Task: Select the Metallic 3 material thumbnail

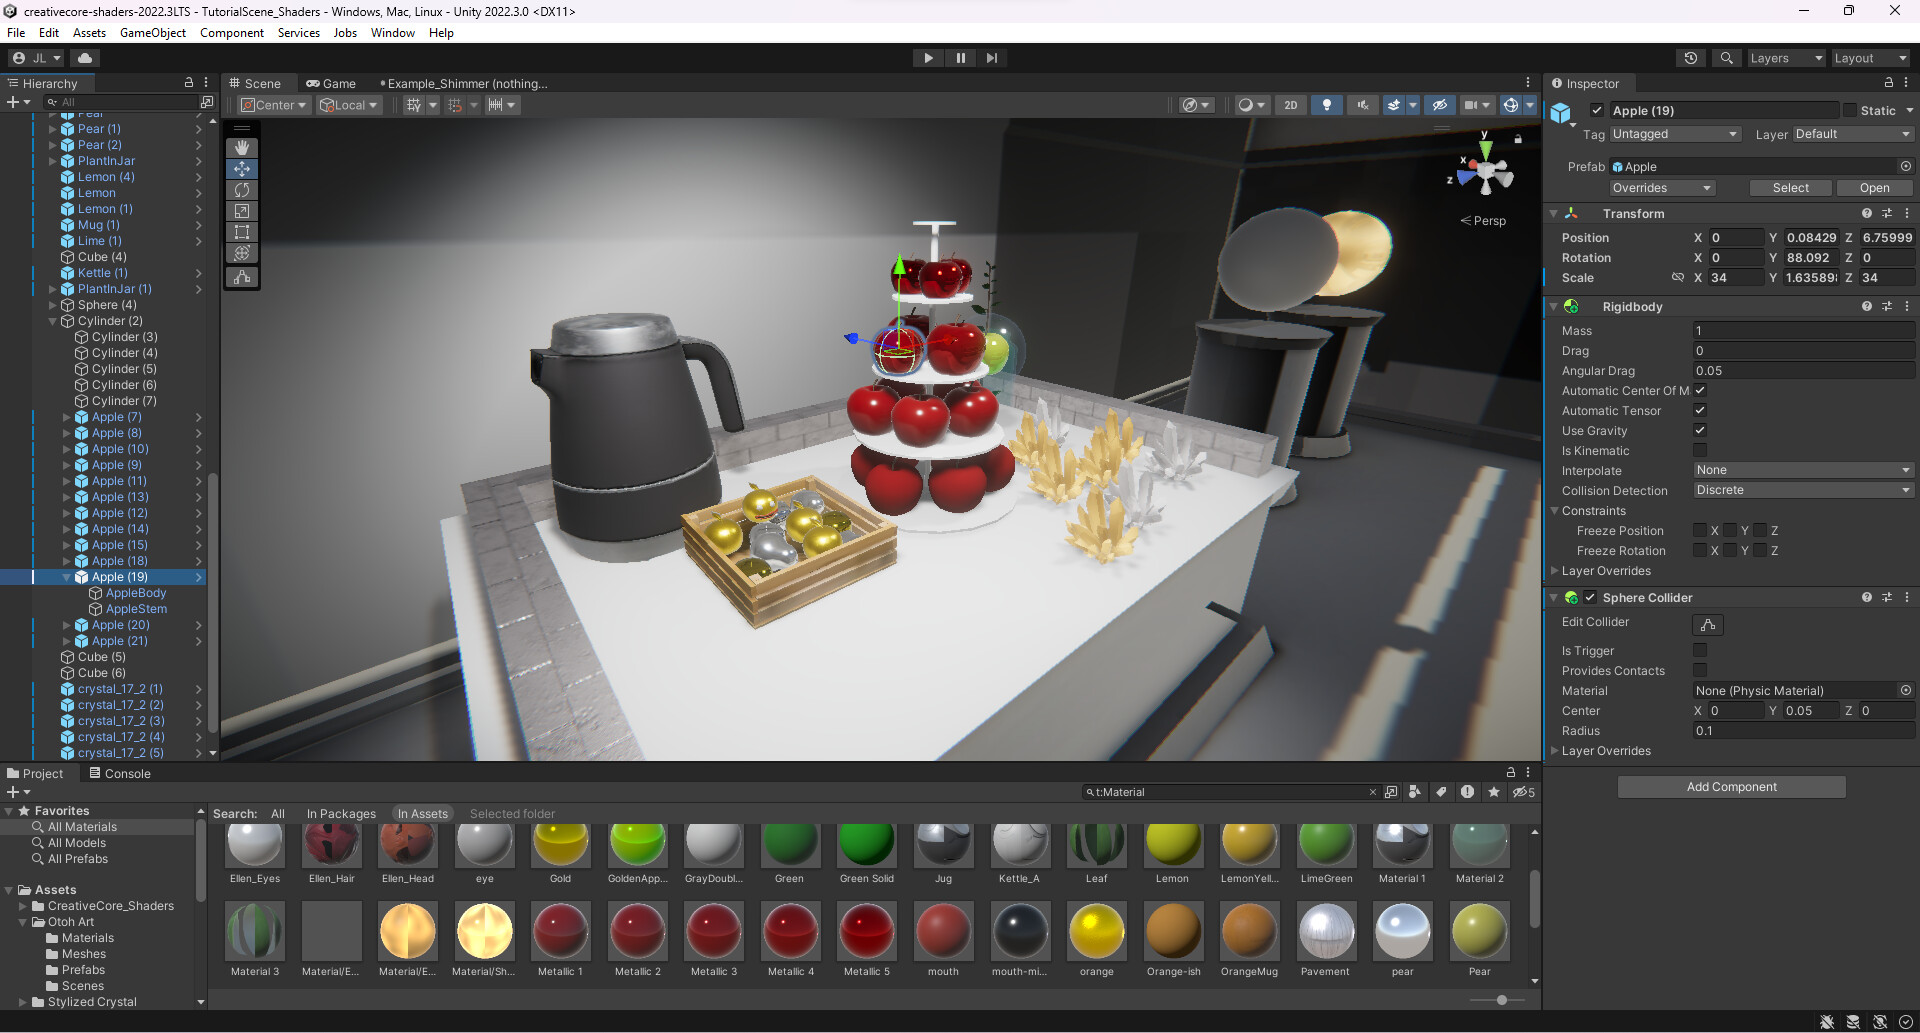Action: [713, 930]
